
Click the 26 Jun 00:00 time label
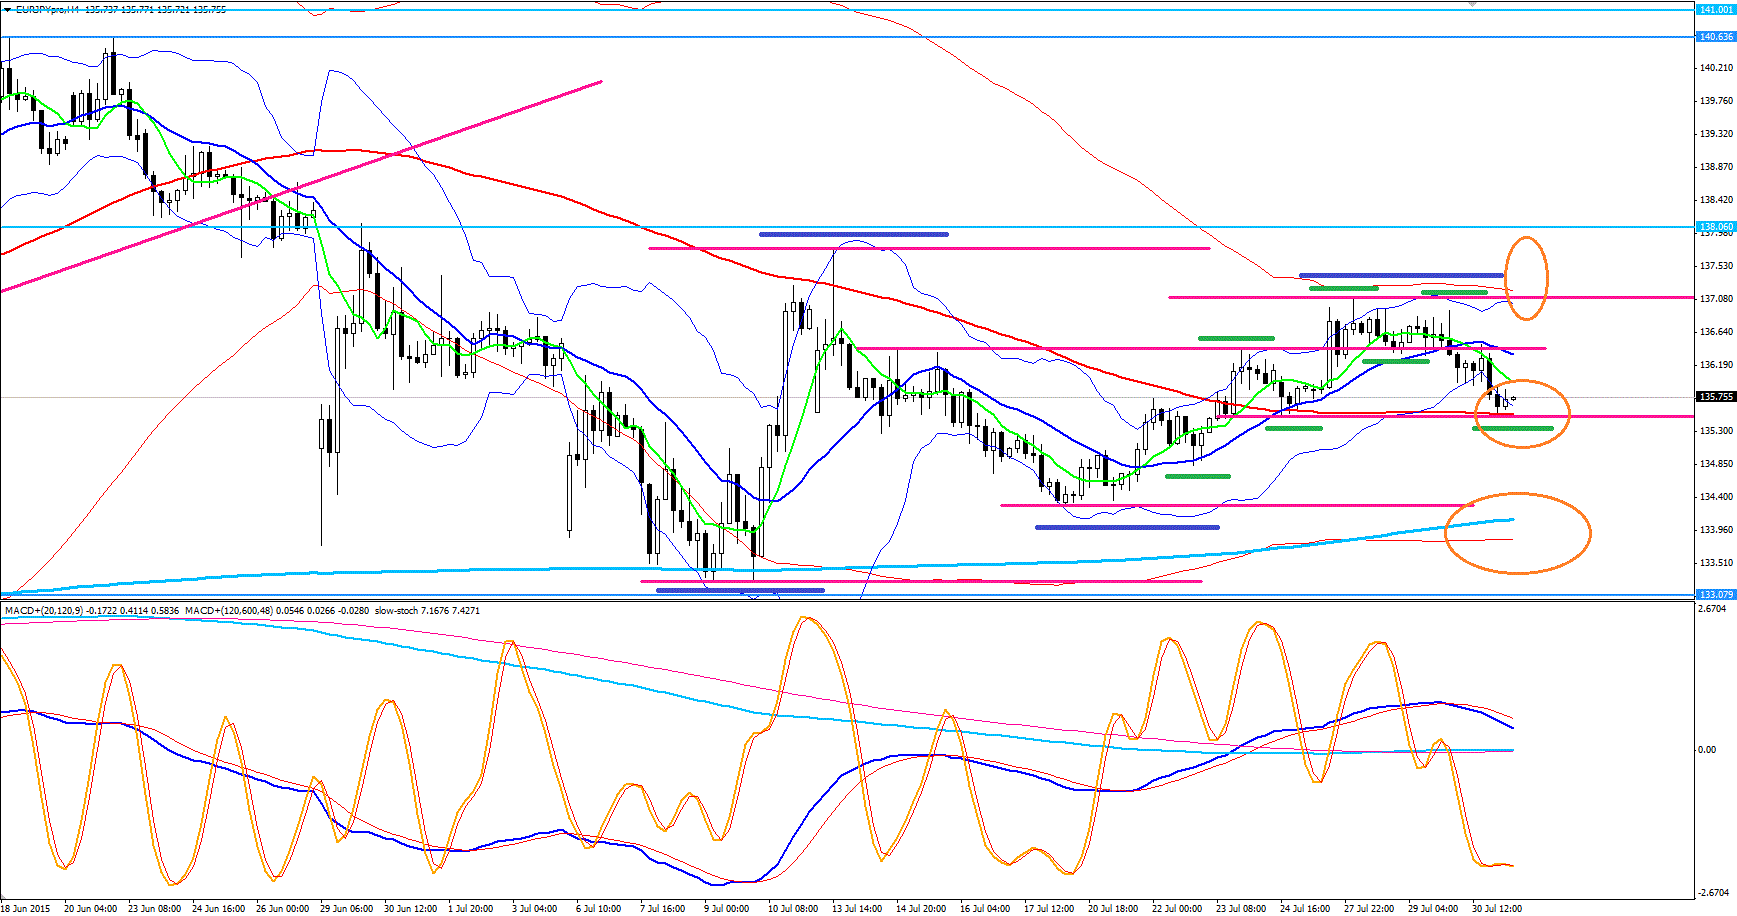(282, 909)
